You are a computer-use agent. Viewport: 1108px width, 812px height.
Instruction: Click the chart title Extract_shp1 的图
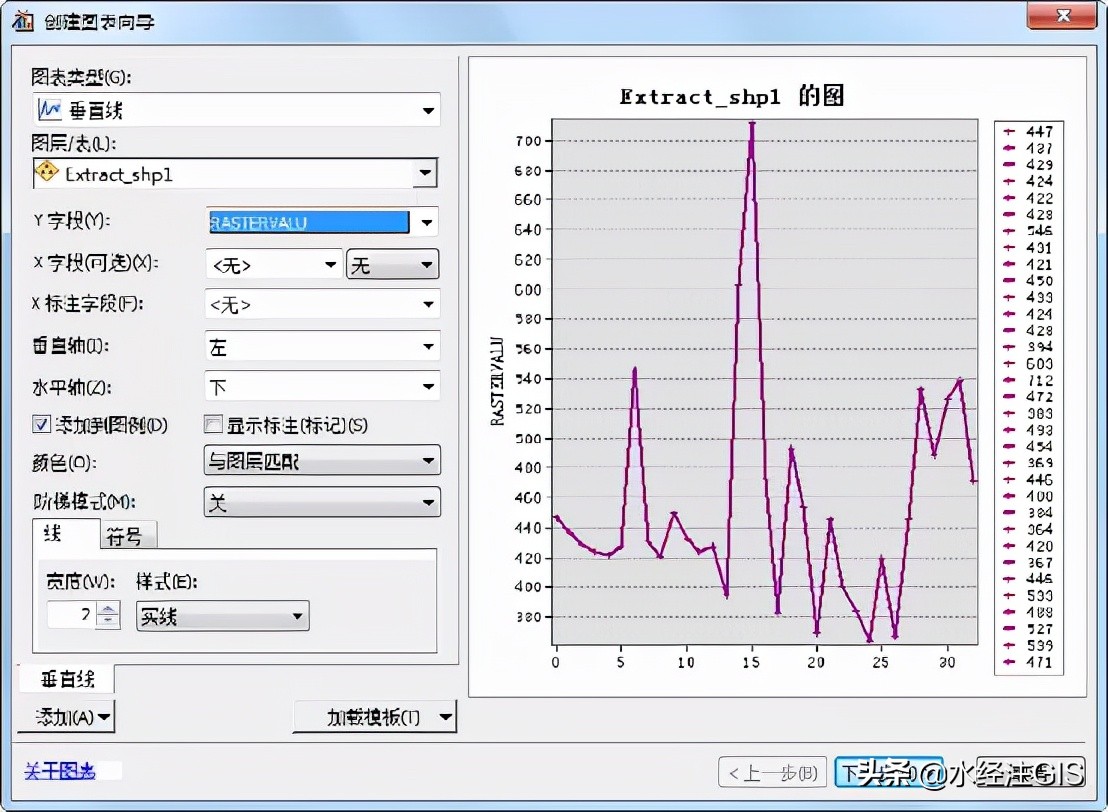pos(732,96)
